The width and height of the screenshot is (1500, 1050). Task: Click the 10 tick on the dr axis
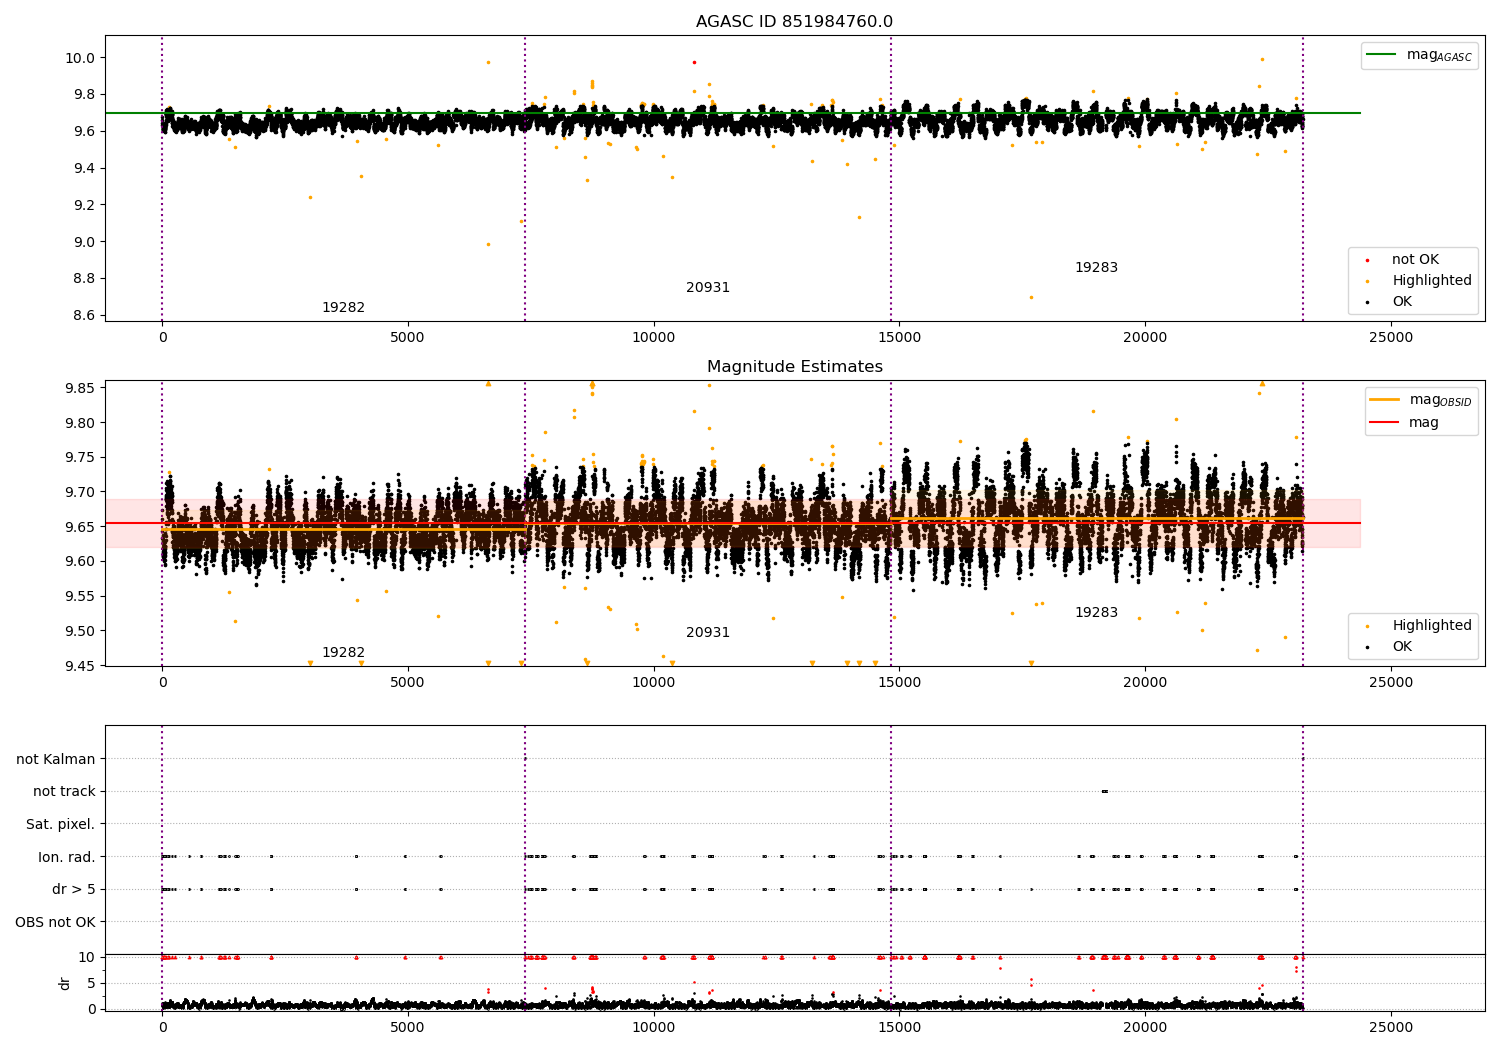[x=87, y=957]
